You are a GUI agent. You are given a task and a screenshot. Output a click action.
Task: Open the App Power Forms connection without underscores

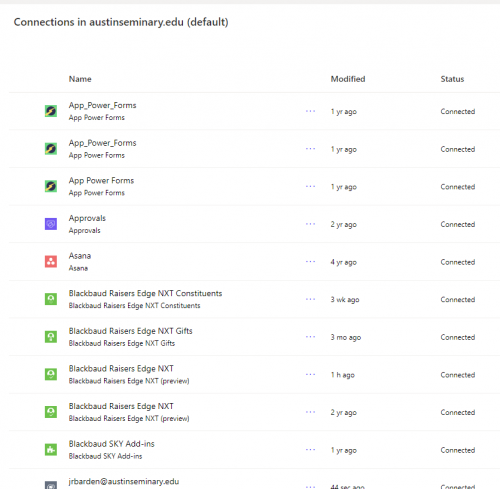coord(101,181)
